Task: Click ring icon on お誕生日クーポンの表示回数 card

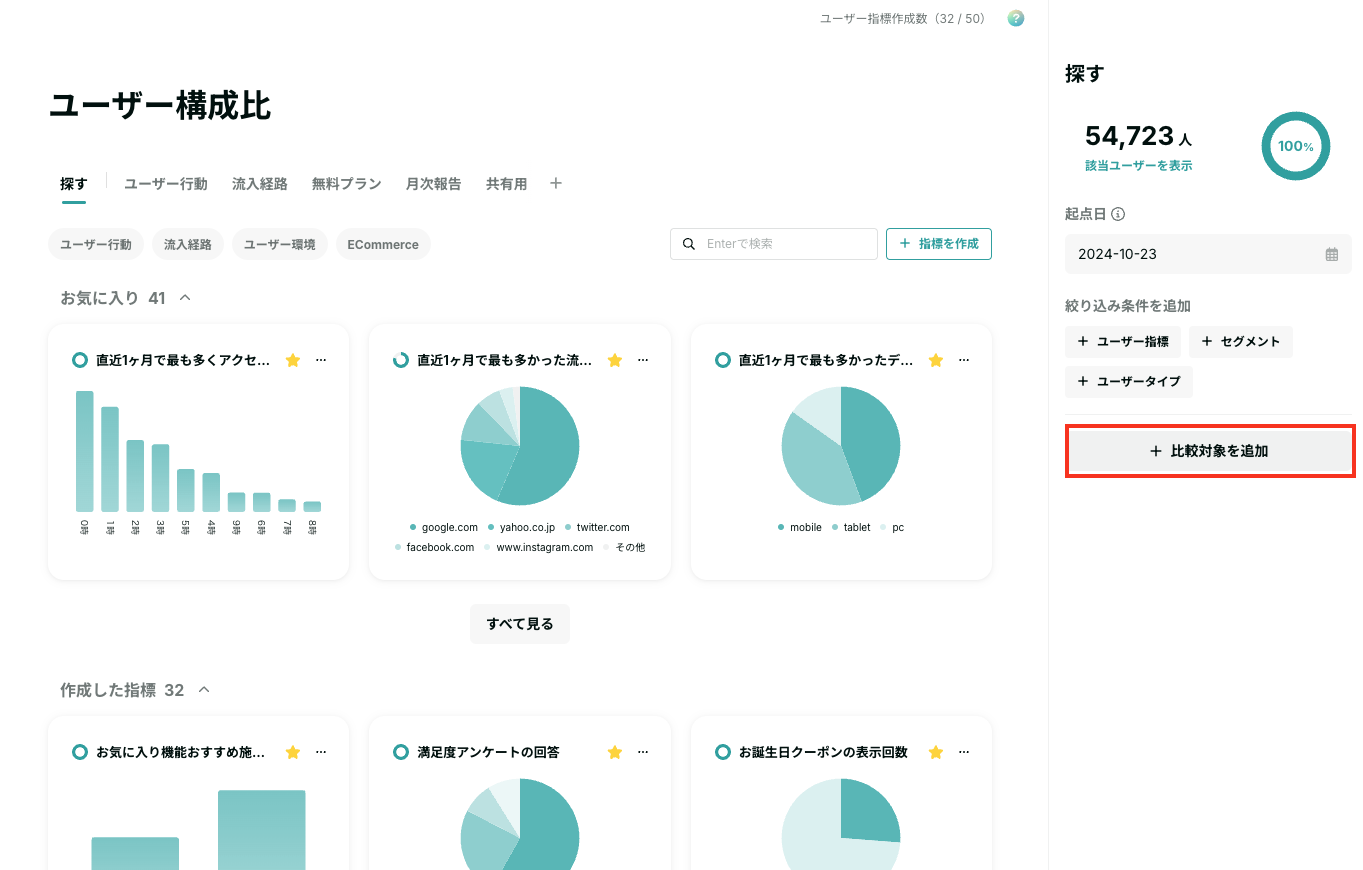Action: [723, 752]
